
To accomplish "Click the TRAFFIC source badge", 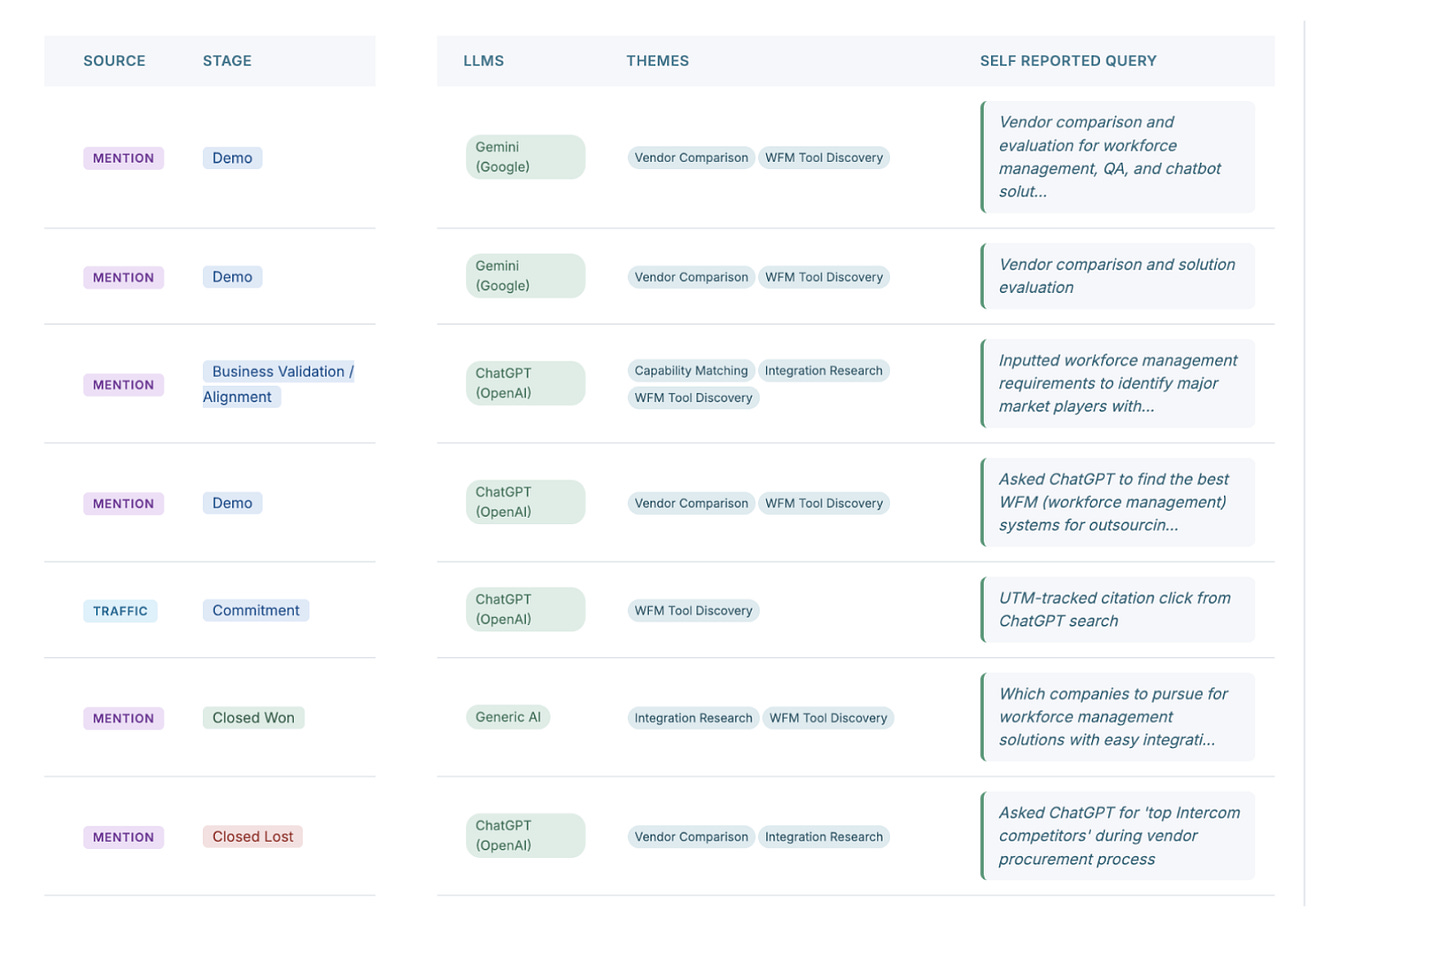I will coord(120,610).
